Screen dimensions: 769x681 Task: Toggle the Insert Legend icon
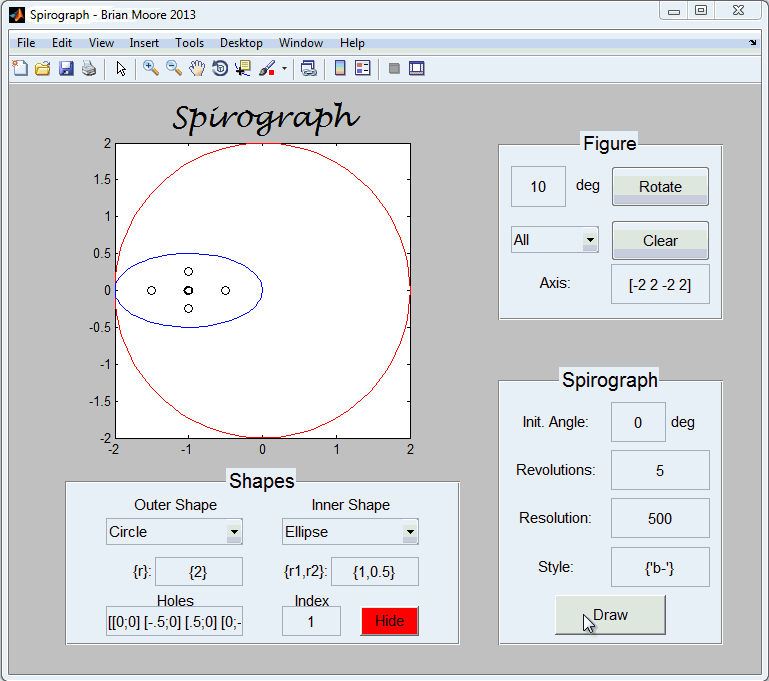tap(362, 69)
